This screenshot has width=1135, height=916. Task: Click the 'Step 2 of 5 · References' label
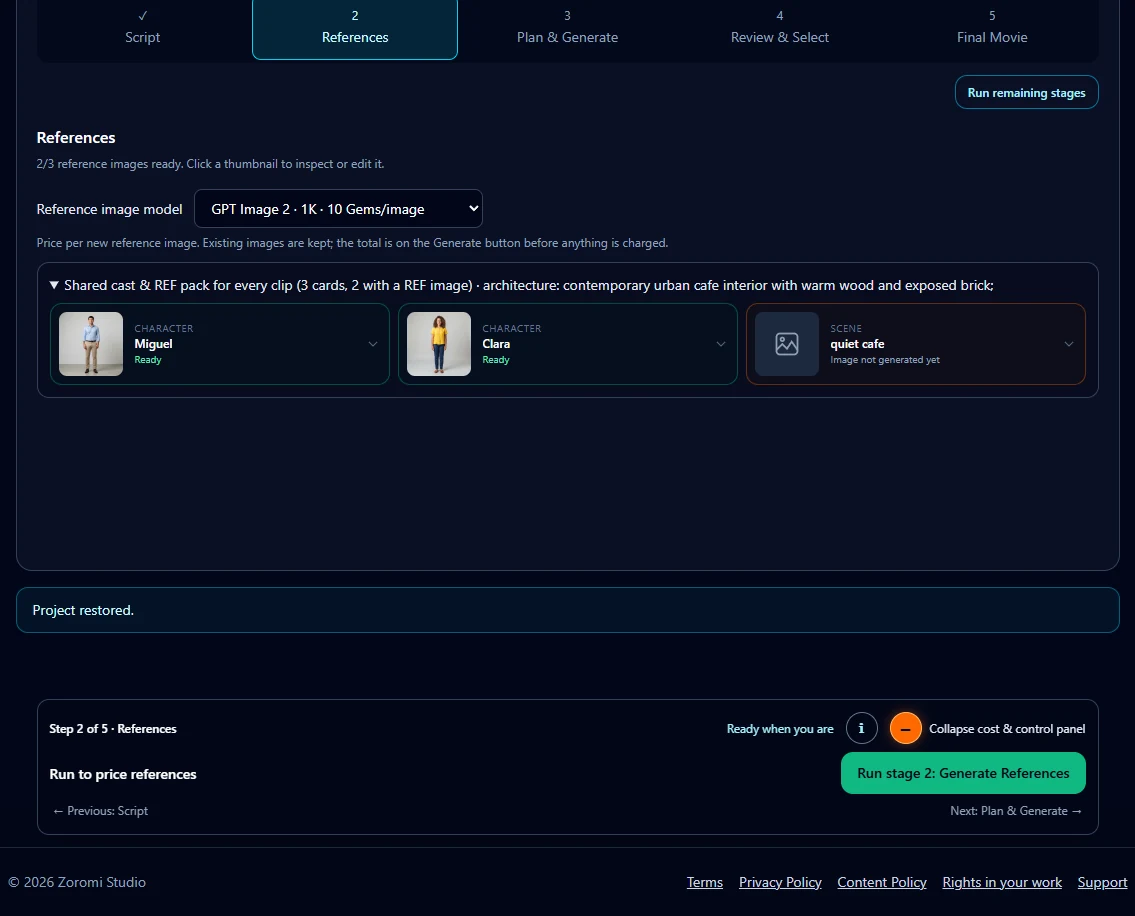click(x=113, y=728)
